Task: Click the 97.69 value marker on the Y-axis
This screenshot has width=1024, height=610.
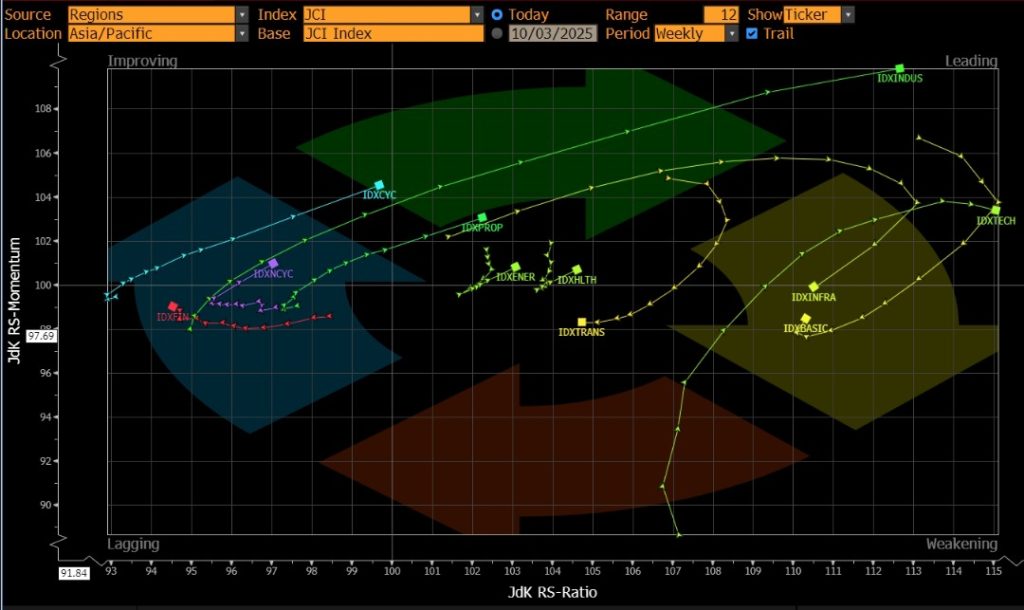Action: click(69, 336)
